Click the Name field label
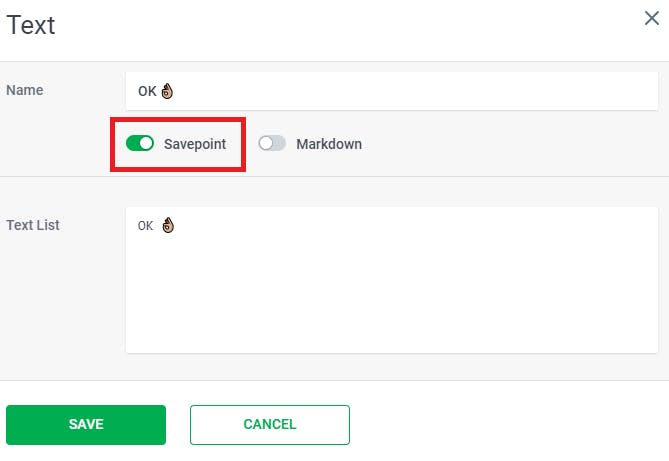 tap(25, 90)
